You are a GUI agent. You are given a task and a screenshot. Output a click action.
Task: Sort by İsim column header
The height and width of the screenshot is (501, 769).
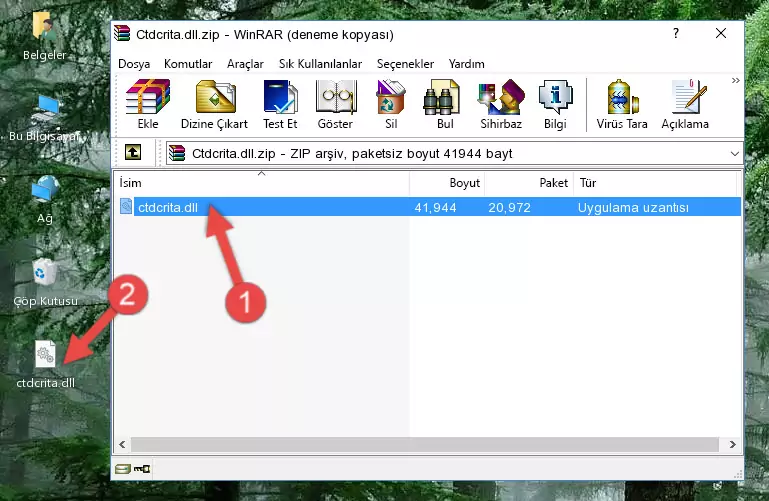pyautogui.click(x=262, y=183)
